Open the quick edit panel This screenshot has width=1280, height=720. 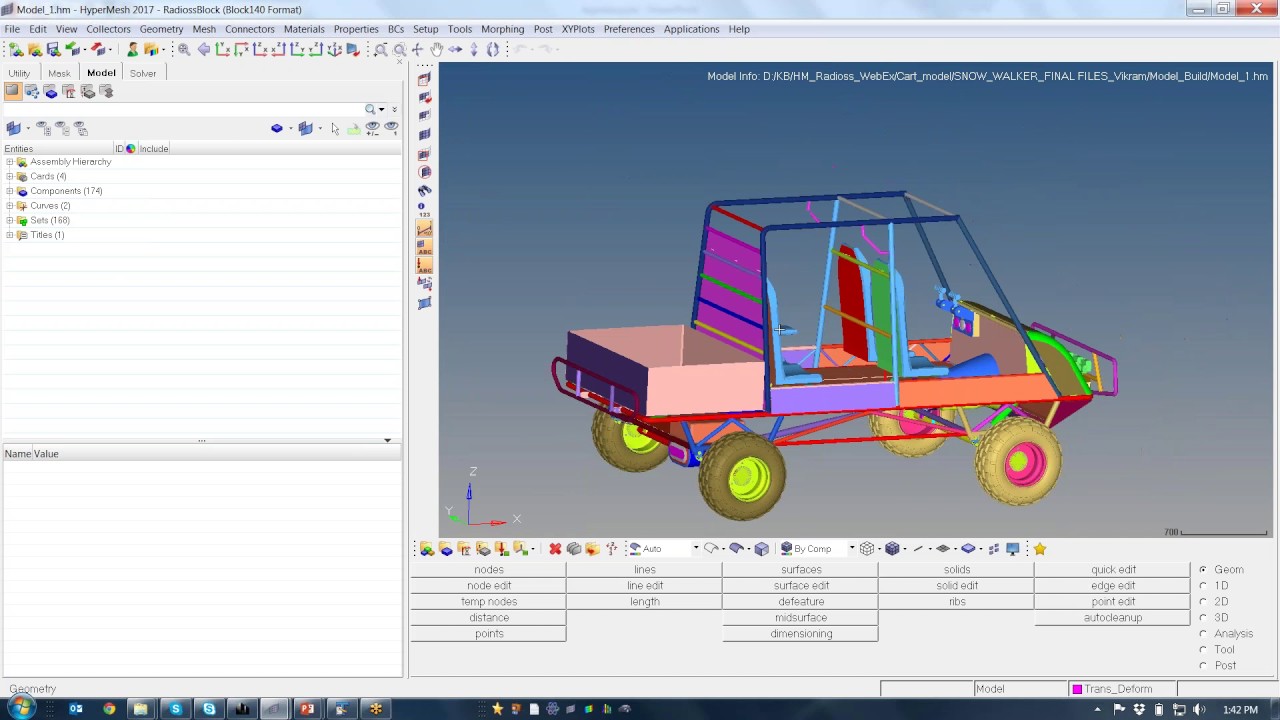pos(1113,570)
